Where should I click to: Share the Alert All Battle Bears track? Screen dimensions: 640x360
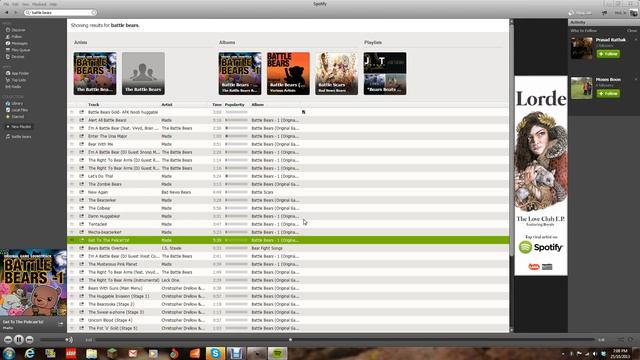pyautogui.click(x=81, y=120)
